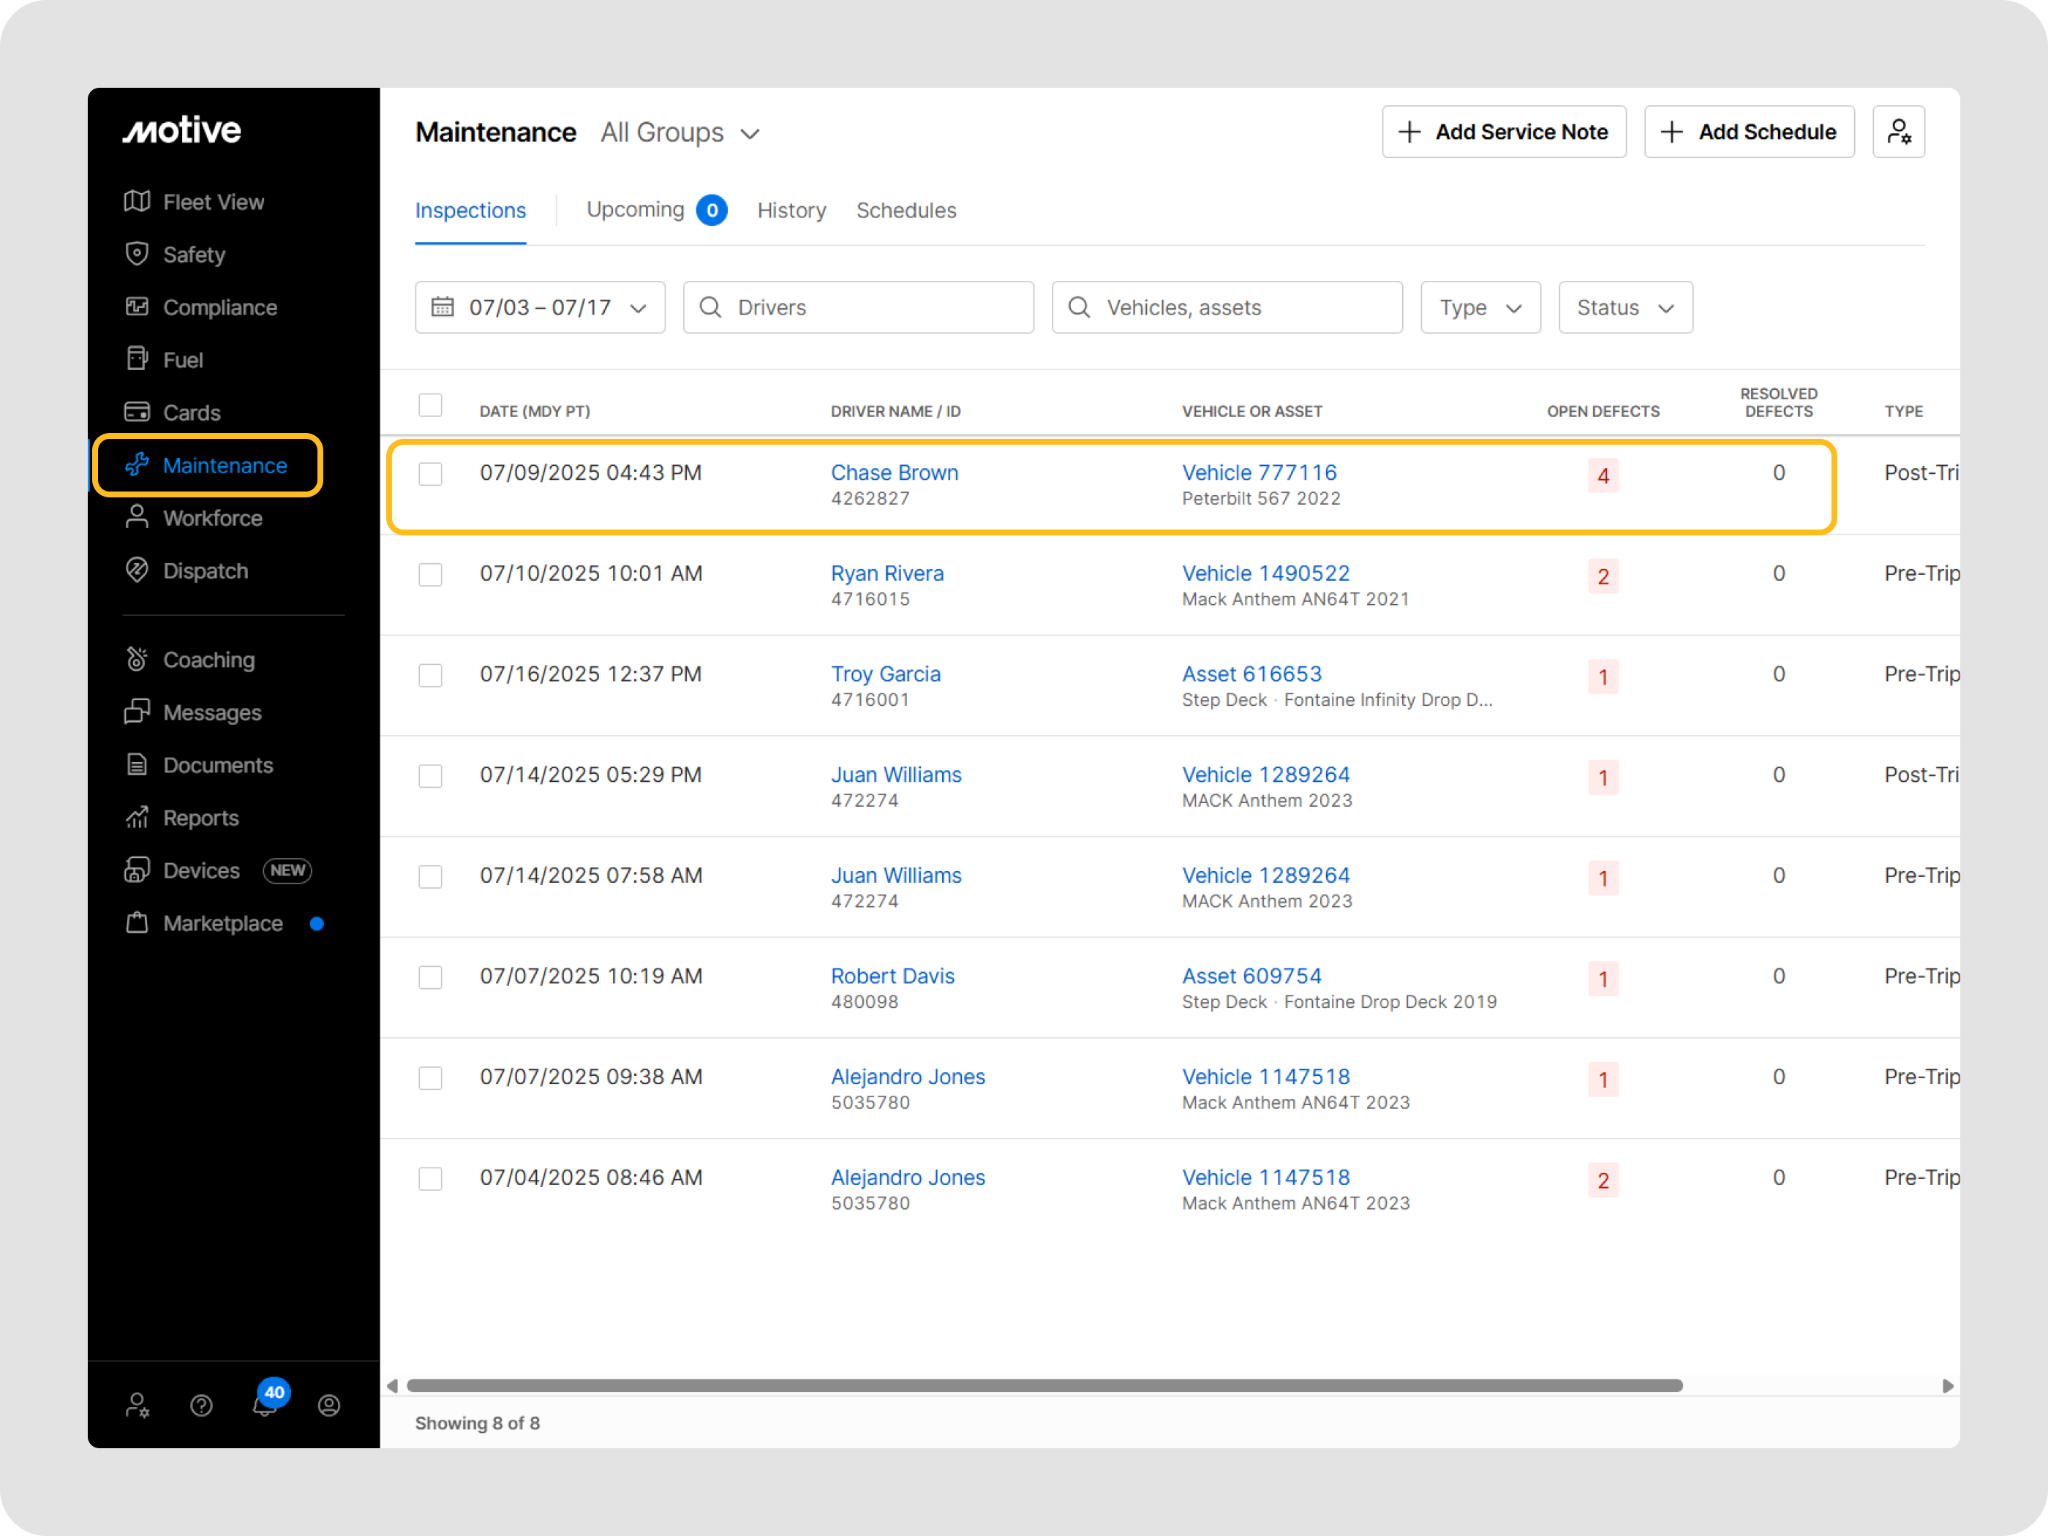
Task: Click the help question mark icon
Action: (201, 1406)
